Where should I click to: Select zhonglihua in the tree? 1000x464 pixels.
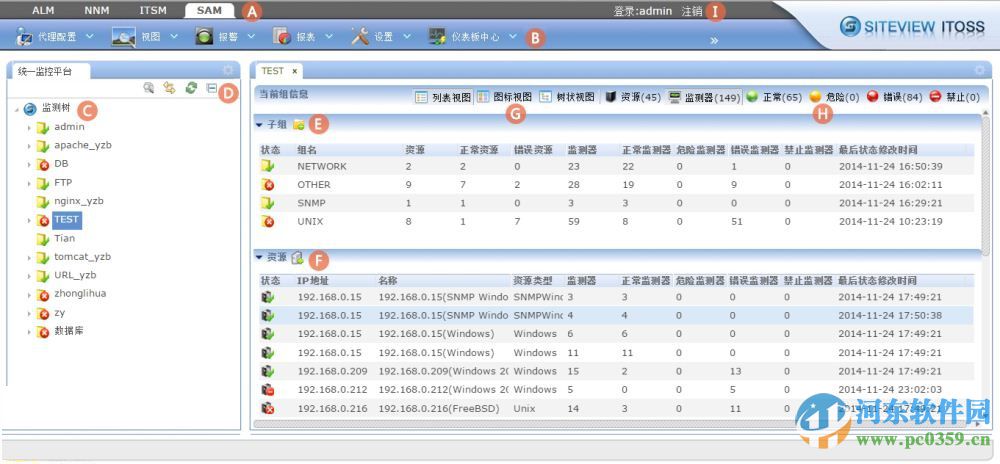80,293
